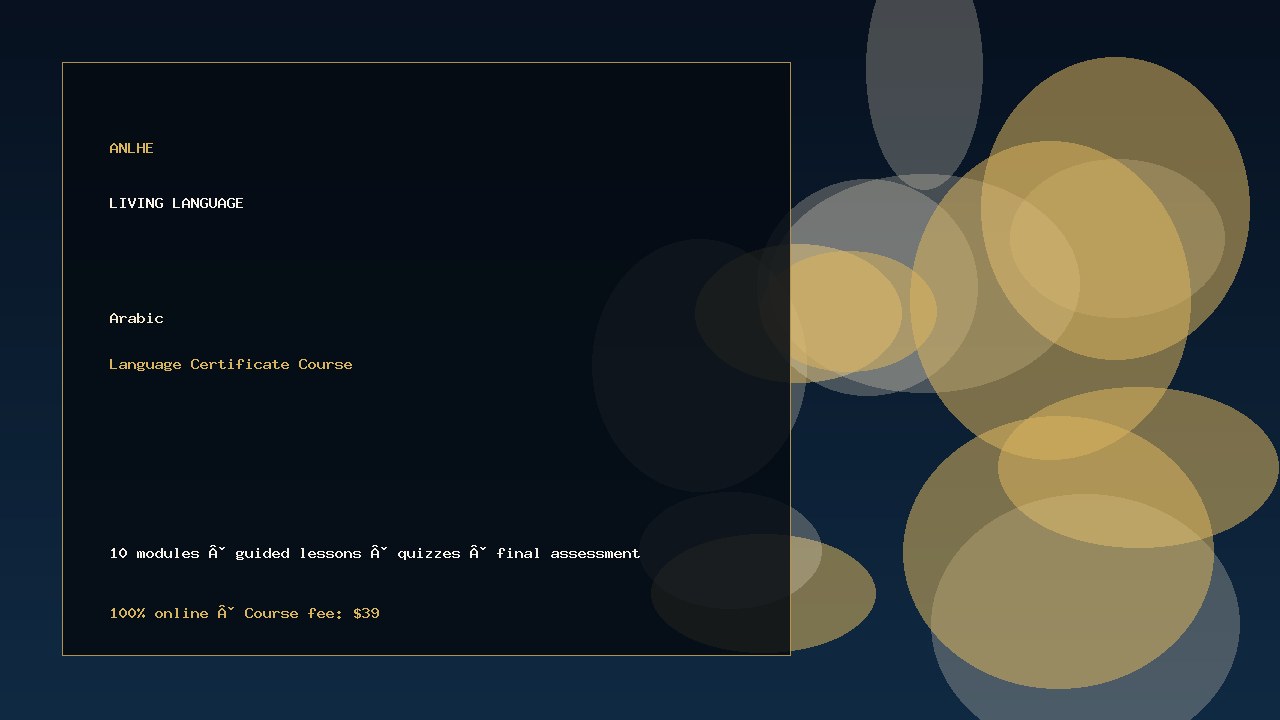Select the "LIVING LANGUAGE" heading
The width and height of the screenshot is (1280, 720).
coord(176,203)
